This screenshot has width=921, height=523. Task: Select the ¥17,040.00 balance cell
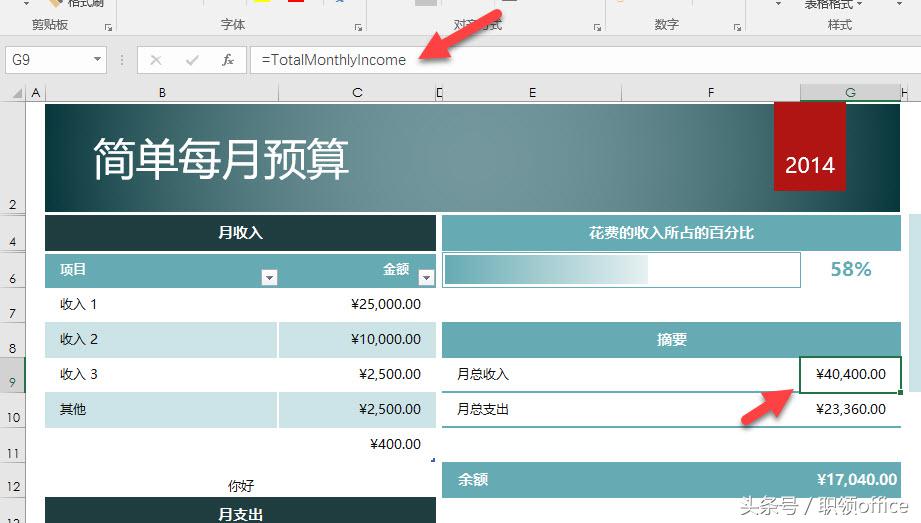(x=851, y=480)
